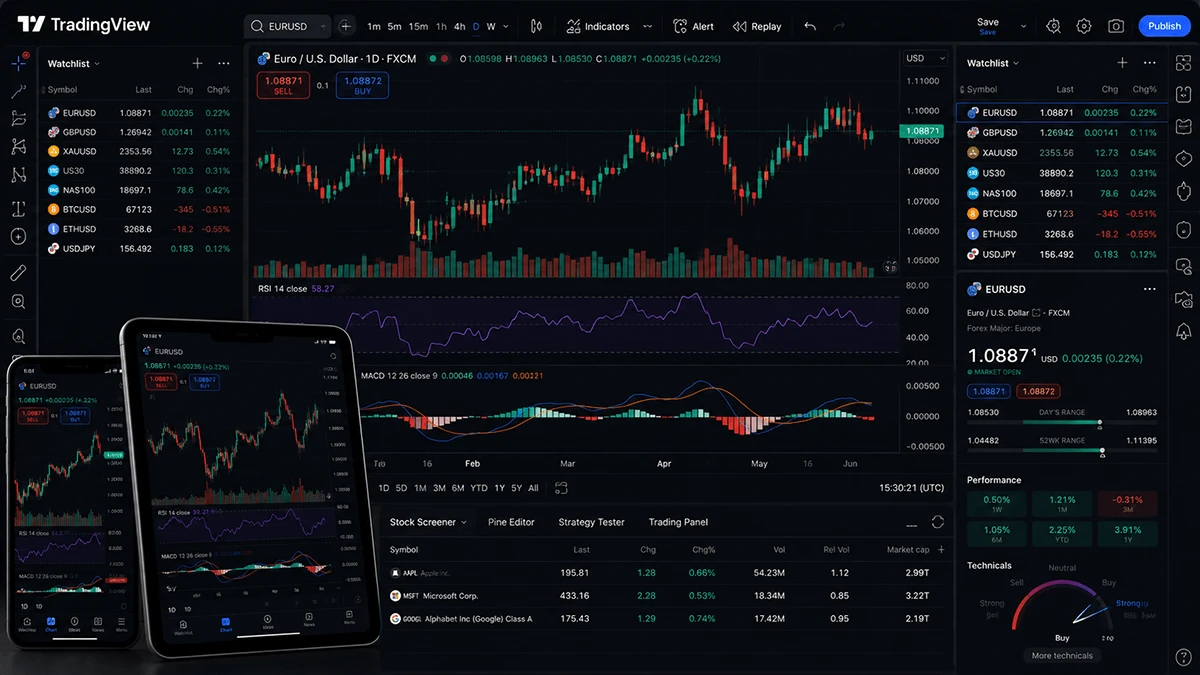Take a chart snapshot with camera icon
The image size is (1200, 675).
(1116, 26)
